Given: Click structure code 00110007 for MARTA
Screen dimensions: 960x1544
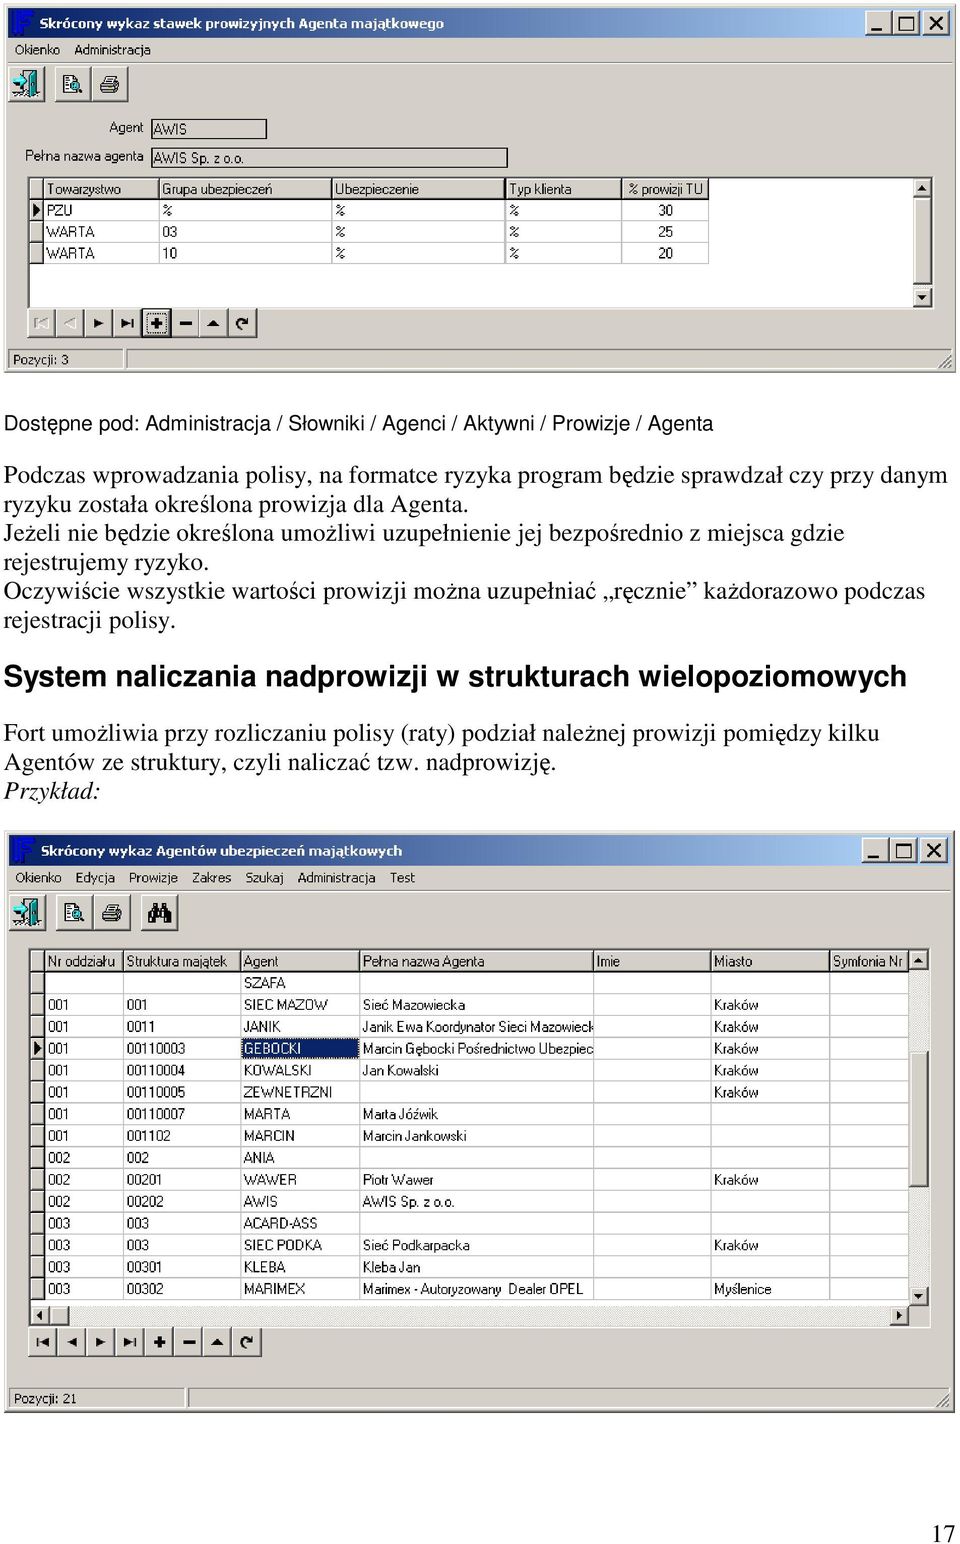Looking at the screenshot, I should 182,1114.
